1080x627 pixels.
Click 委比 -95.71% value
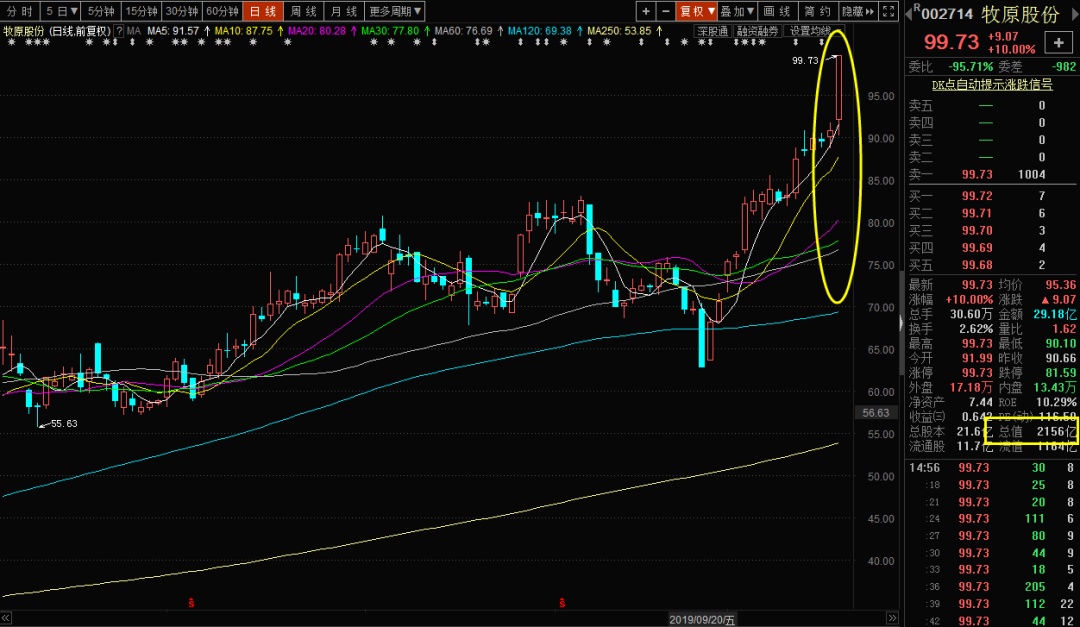tap(970, 67)
